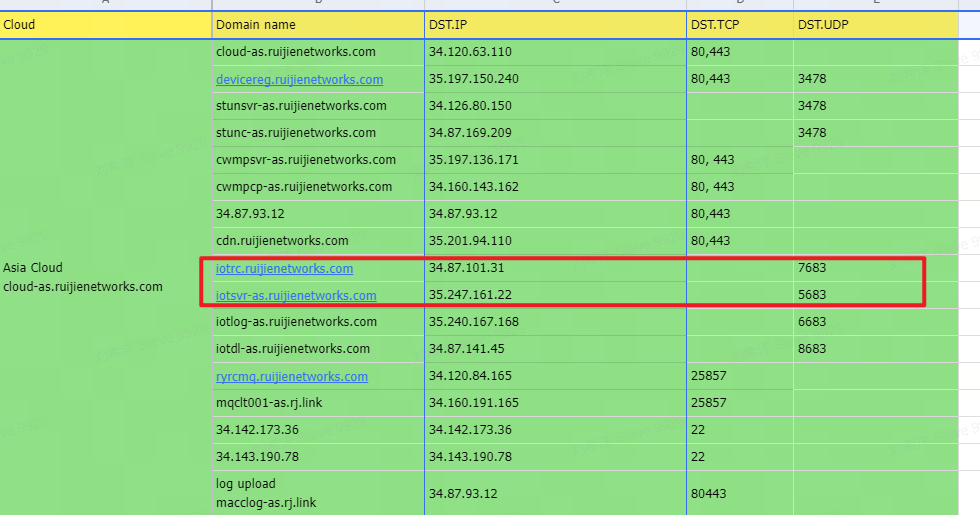The height and width of the screenshot is (515, 980).
Task: Select IP cell 35.201.94.110
Action: [x=555, y=241]
